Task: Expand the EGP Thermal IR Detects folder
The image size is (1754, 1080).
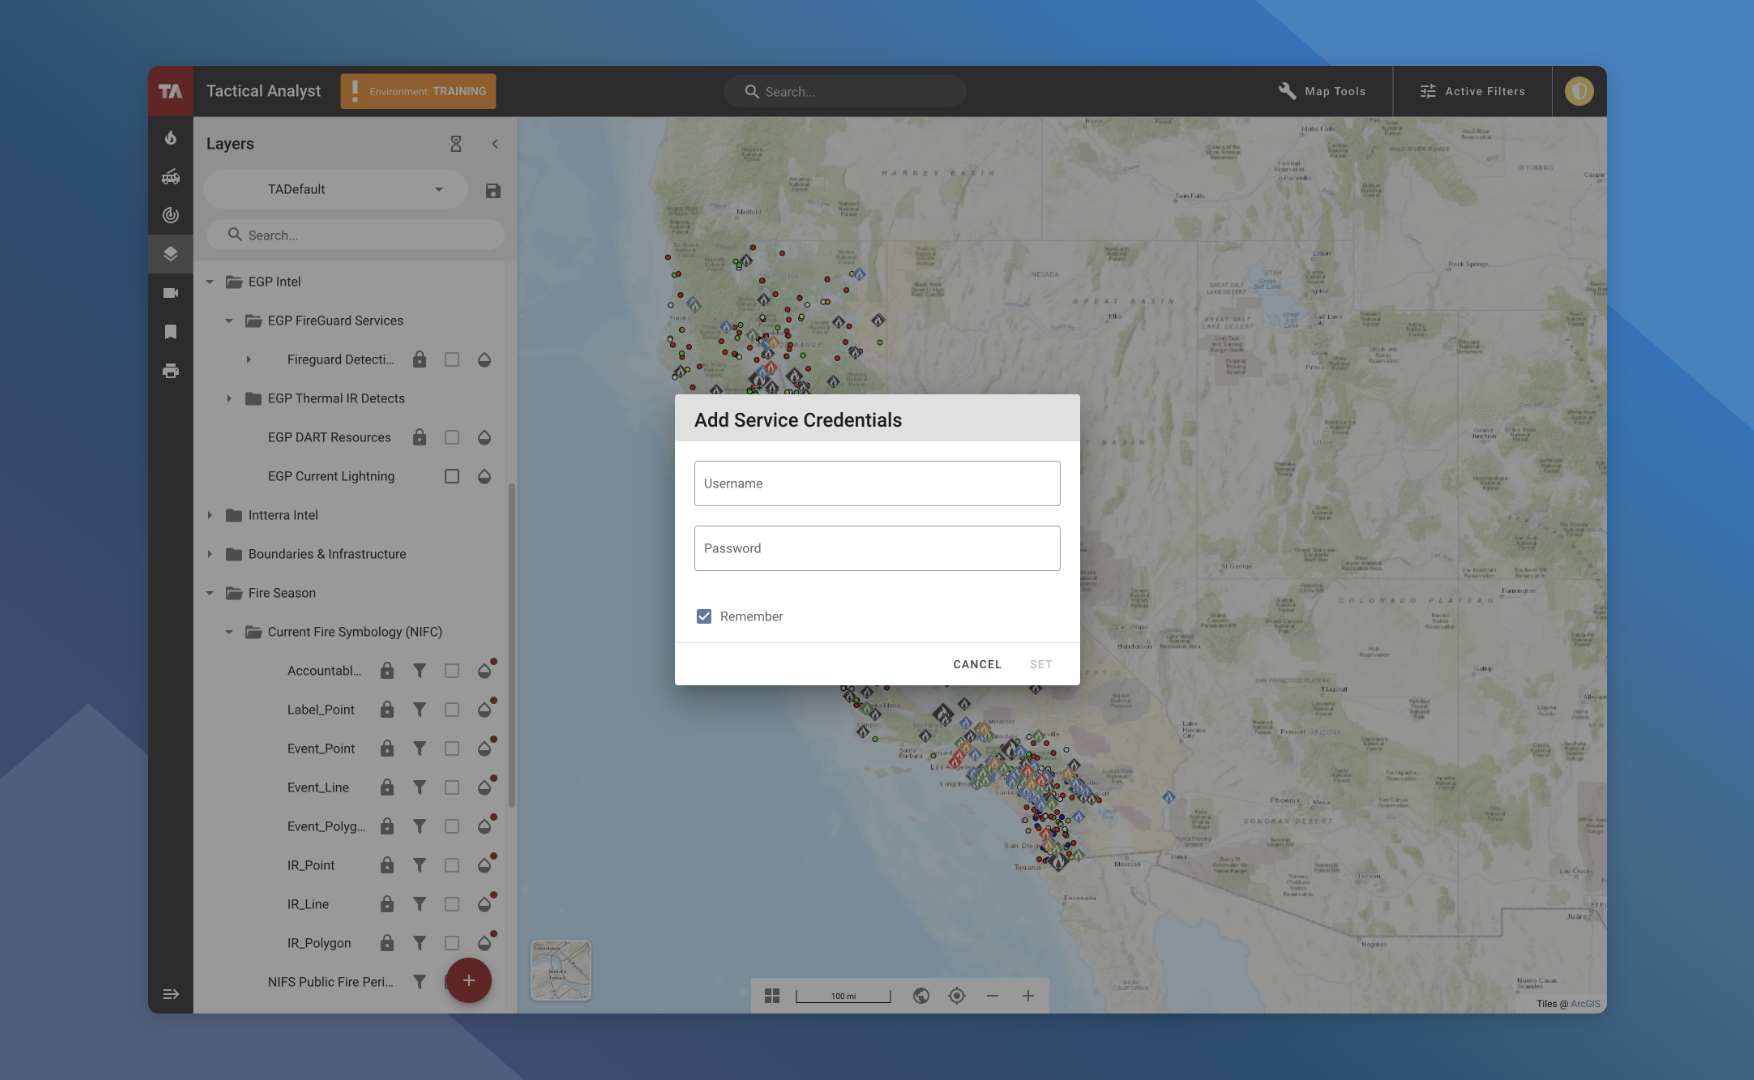Action: point(229,398)
